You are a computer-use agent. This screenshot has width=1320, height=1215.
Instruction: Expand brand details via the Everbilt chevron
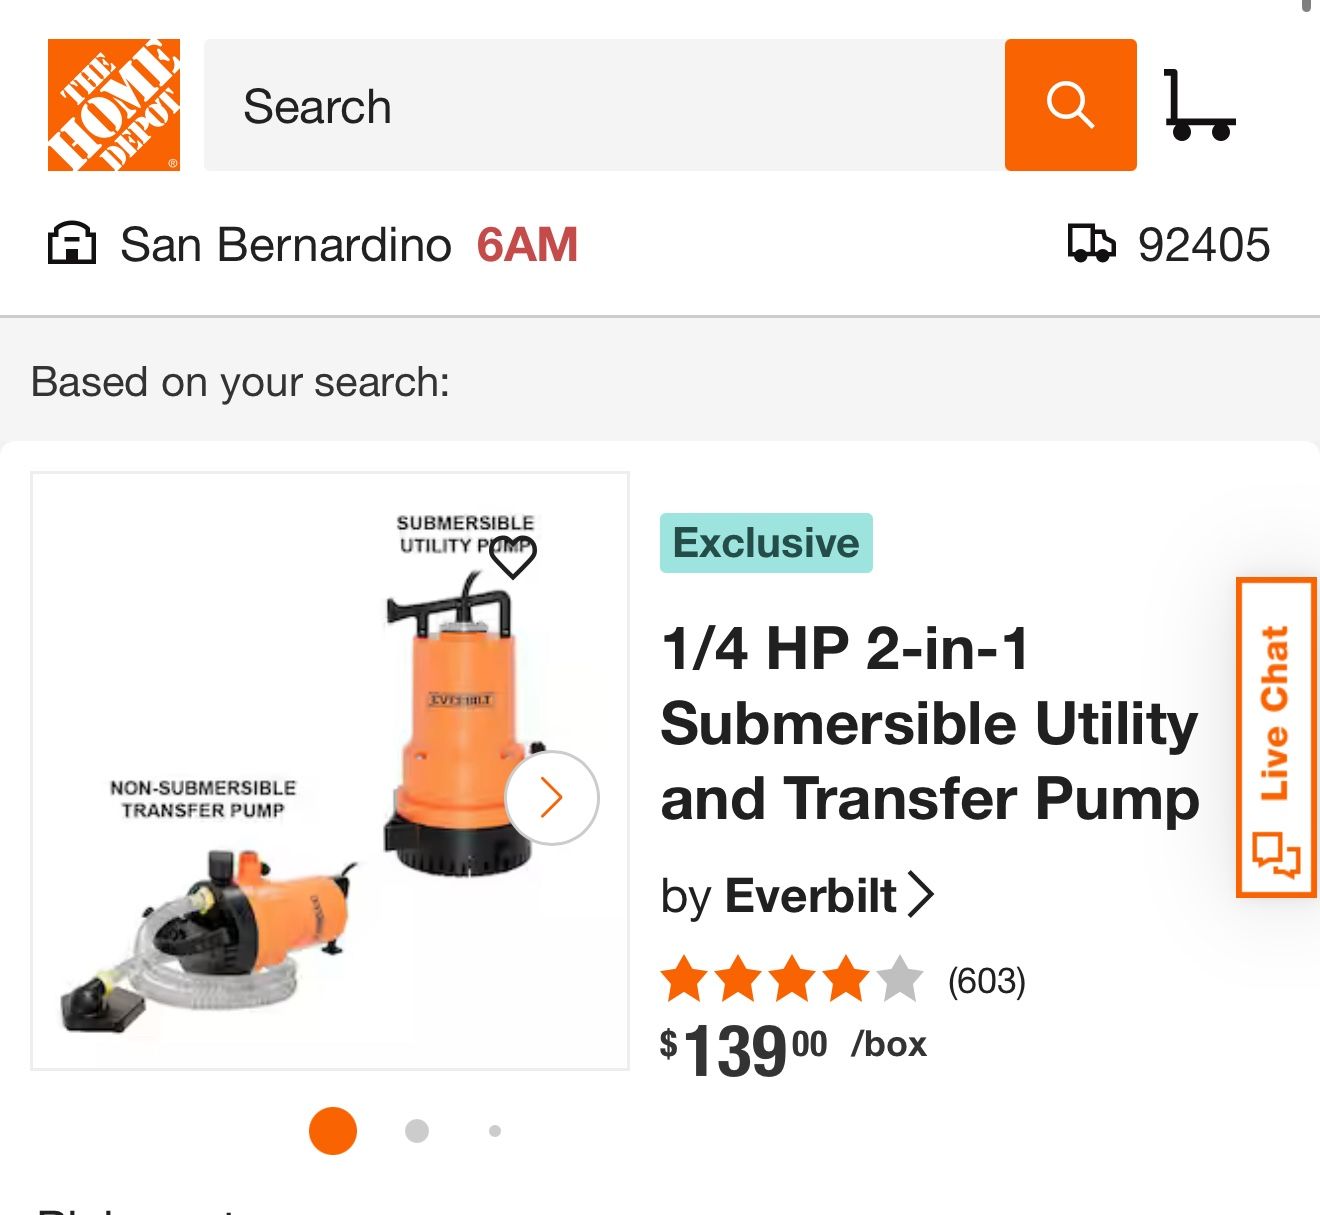pyautogui.click(x=921, y=897)
